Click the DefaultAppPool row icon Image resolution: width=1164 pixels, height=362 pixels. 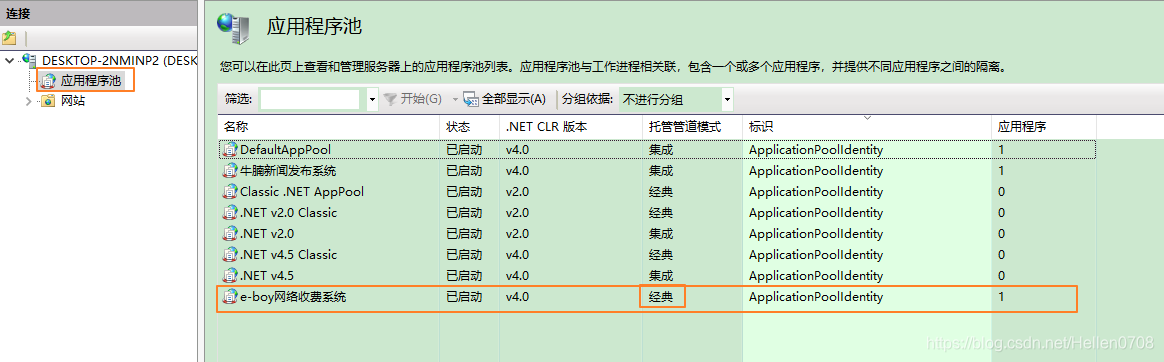click(x=230, y=150)
